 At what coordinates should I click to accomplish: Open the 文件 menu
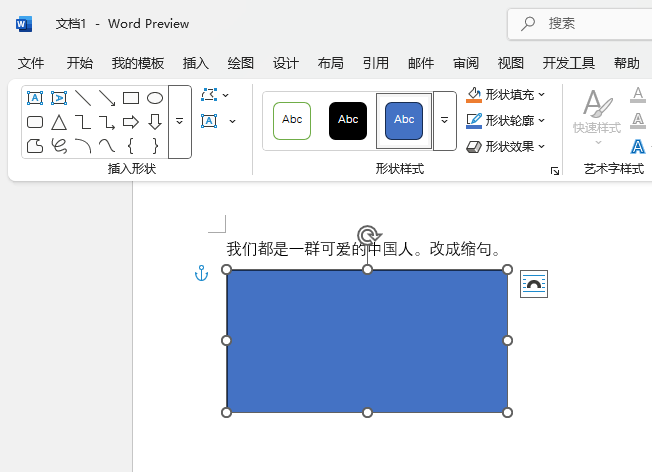[x=31, y=63]
